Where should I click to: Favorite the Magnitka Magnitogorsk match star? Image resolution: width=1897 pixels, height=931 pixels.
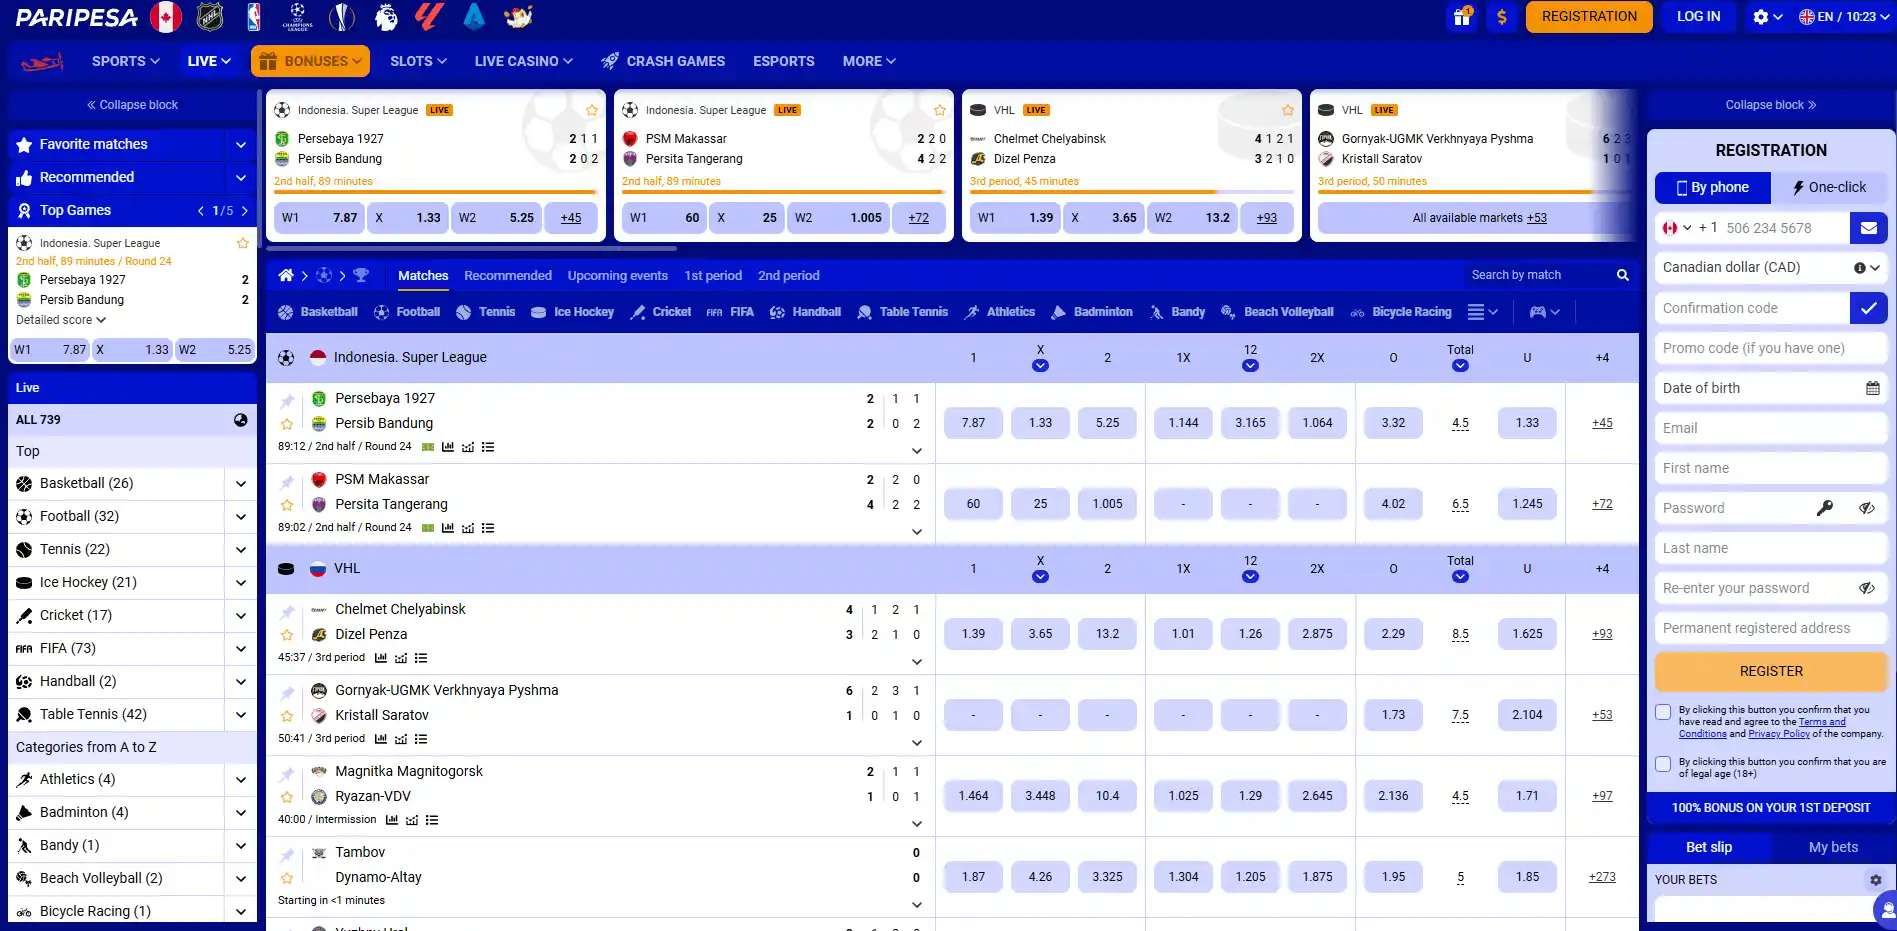click(287, 797)
